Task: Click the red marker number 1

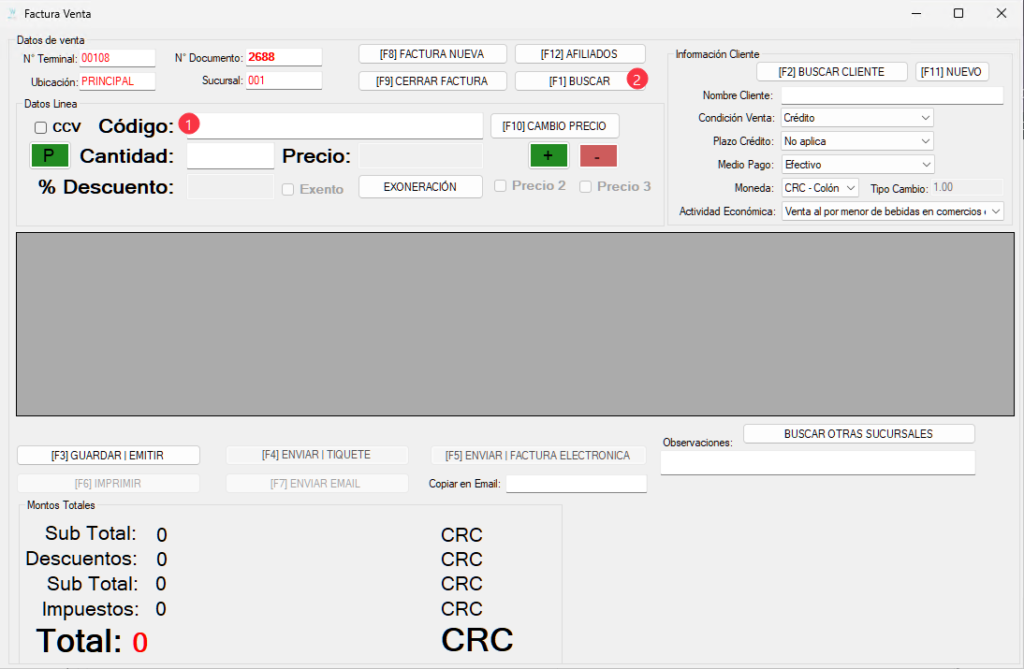Action: pos(190,124)
